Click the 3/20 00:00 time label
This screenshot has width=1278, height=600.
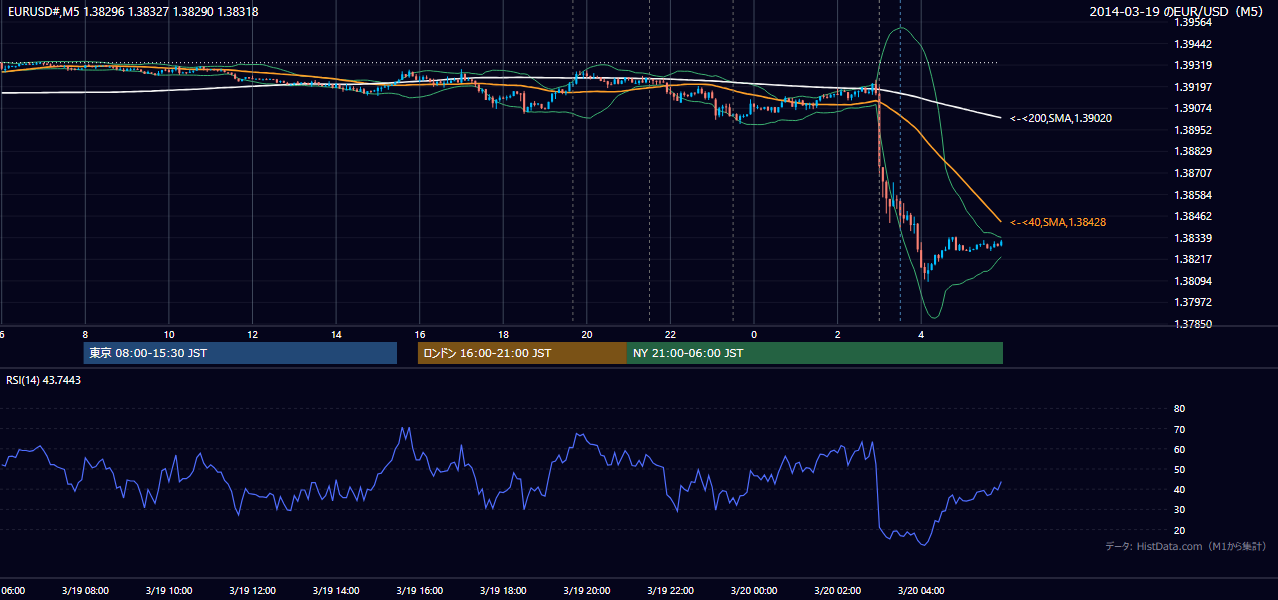tap(754, 591)
